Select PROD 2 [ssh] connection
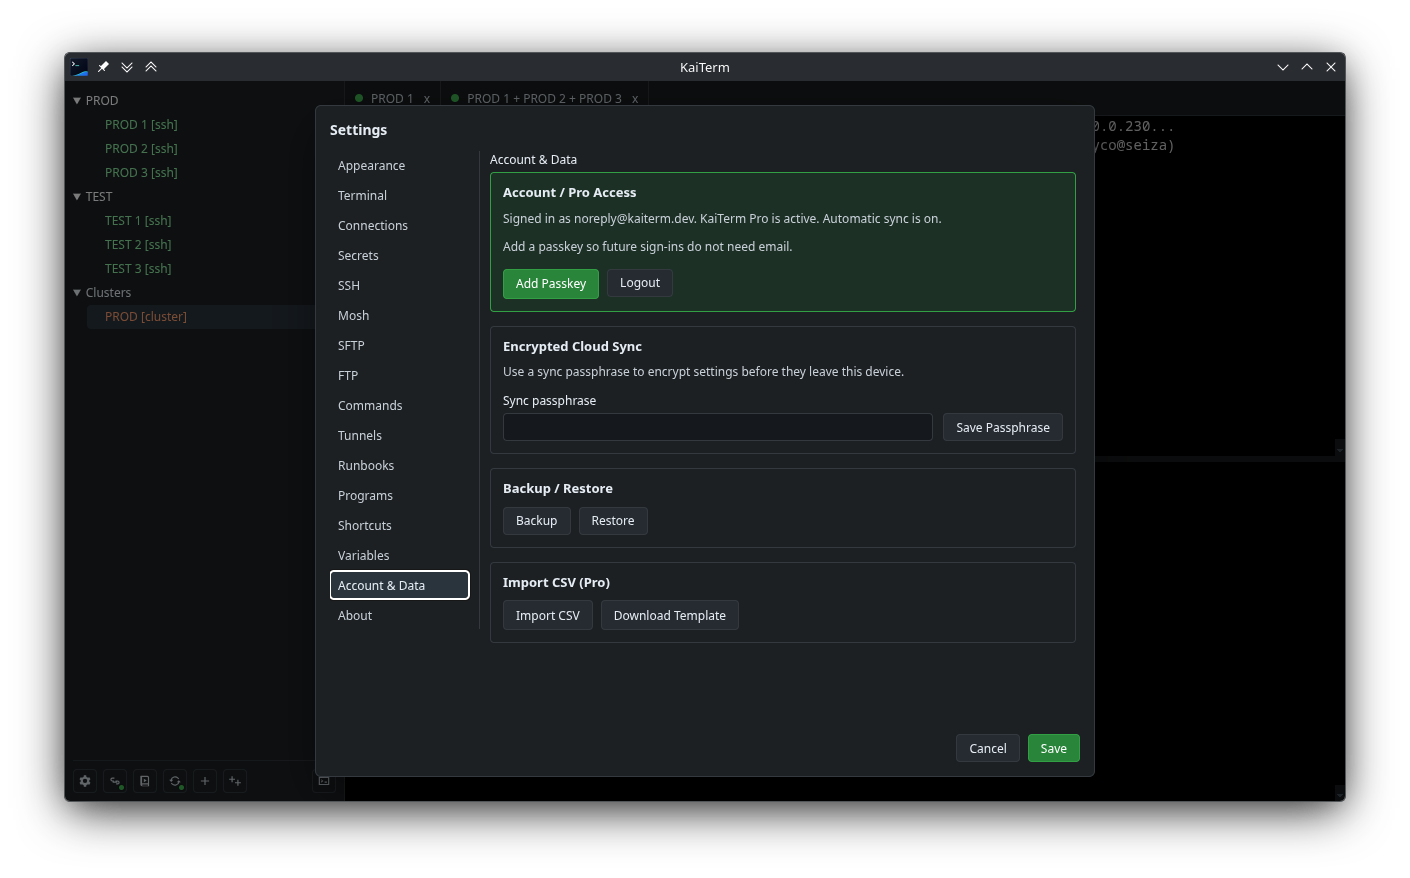 (141, 149)
